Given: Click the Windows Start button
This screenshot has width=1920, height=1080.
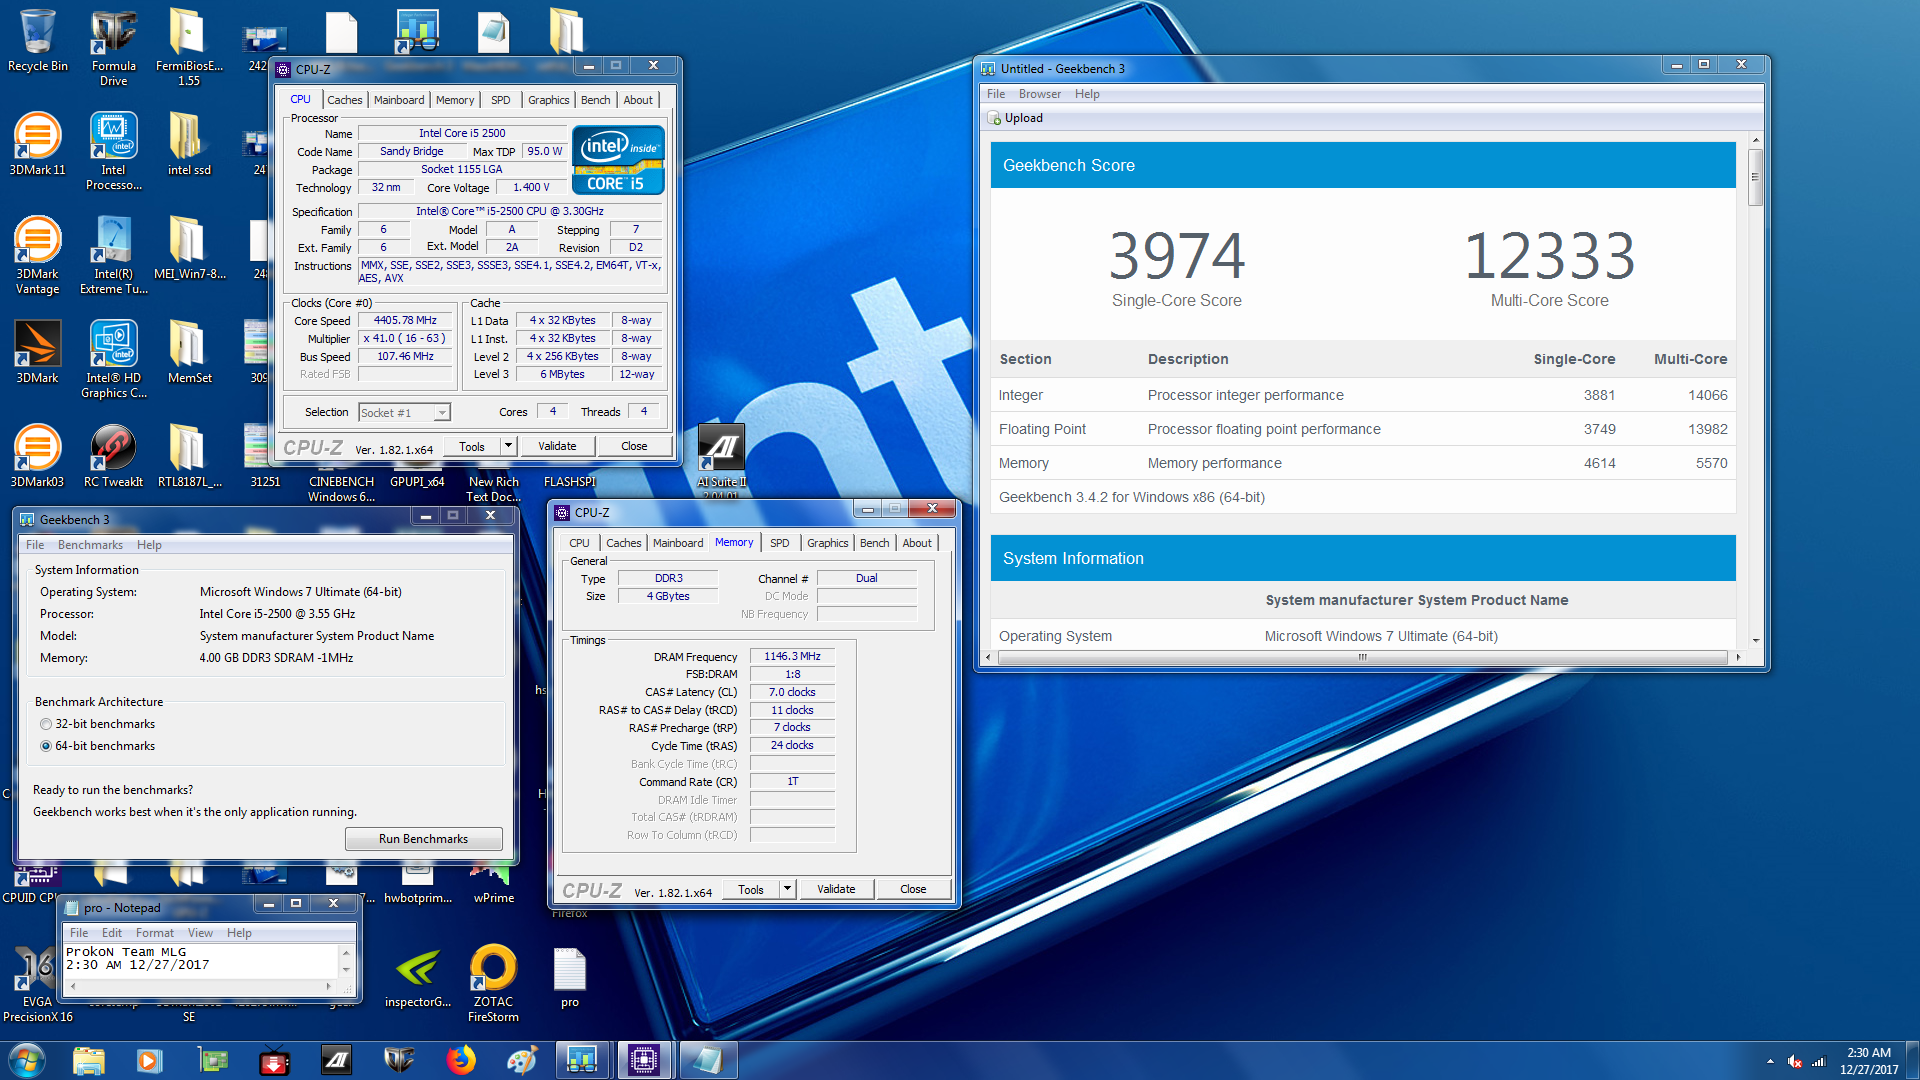Looking at the screenshot, I should pos(26,1060).
